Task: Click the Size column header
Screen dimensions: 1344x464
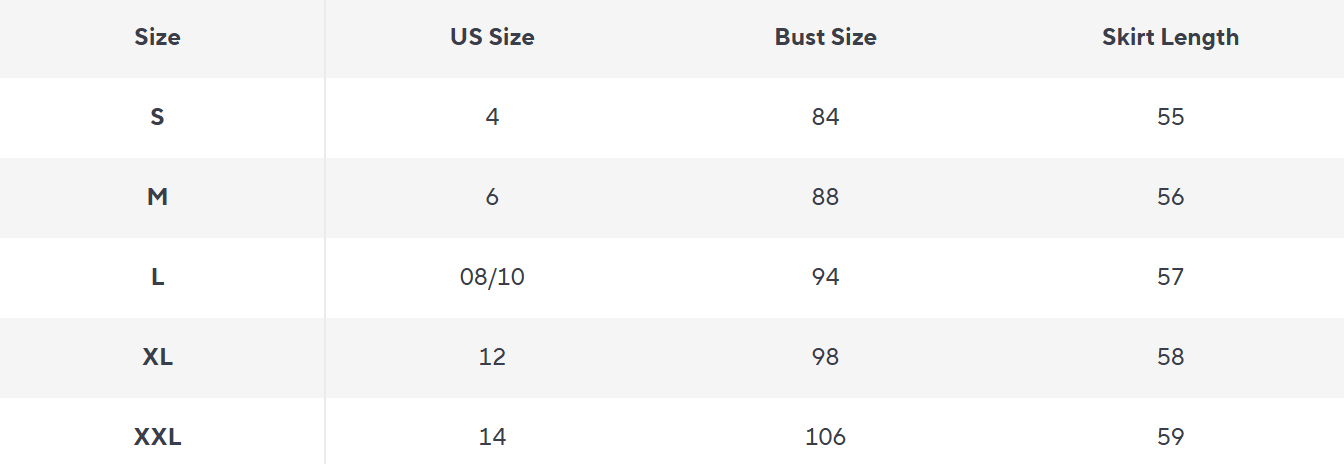Action: (157, 38)
